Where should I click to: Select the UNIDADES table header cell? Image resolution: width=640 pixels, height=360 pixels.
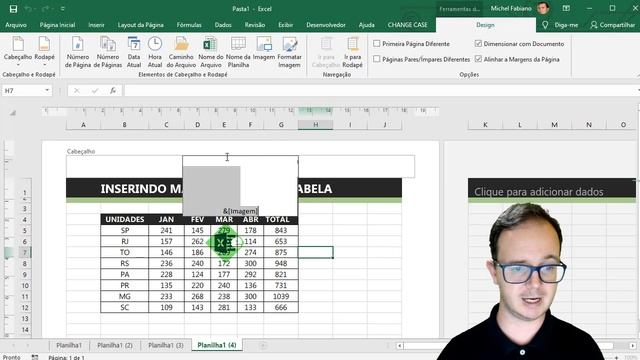pyautogui.click(x=124, y=220)
